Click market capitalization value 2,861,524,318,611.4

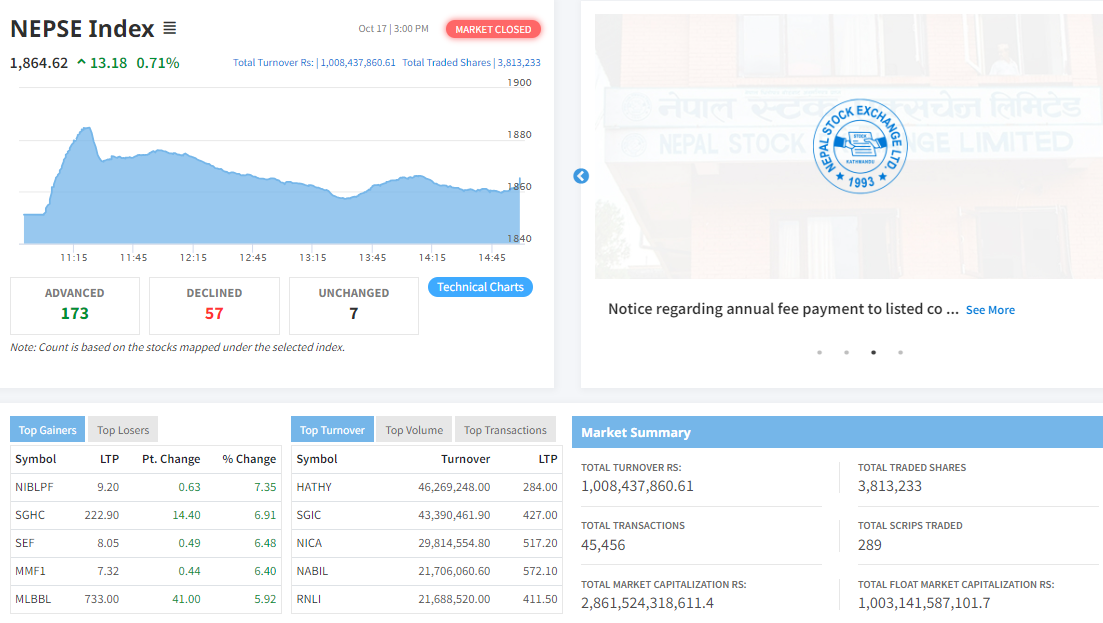pyautogui.click(x=647, y=603)
